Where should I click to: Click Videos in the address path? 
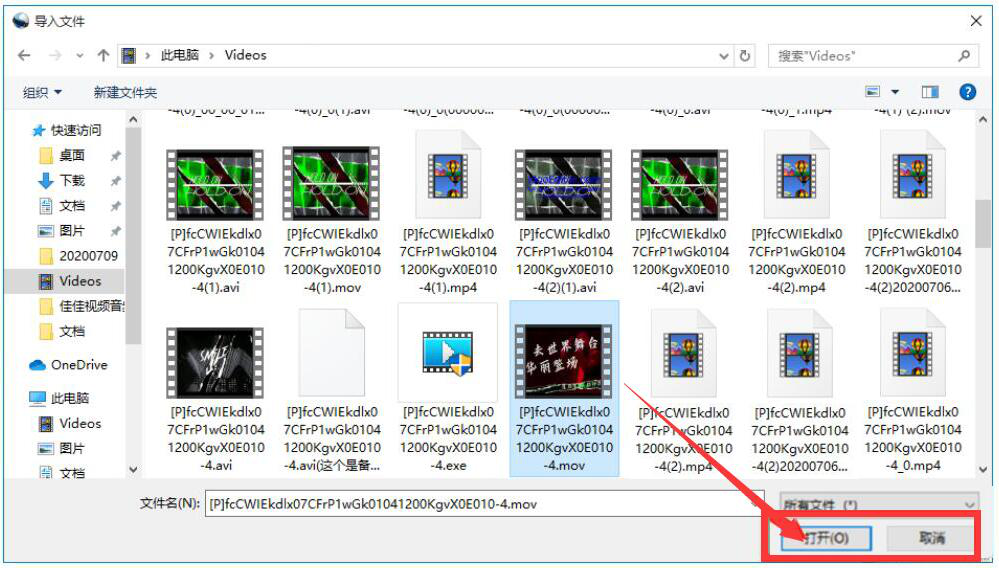click(245, 55)
